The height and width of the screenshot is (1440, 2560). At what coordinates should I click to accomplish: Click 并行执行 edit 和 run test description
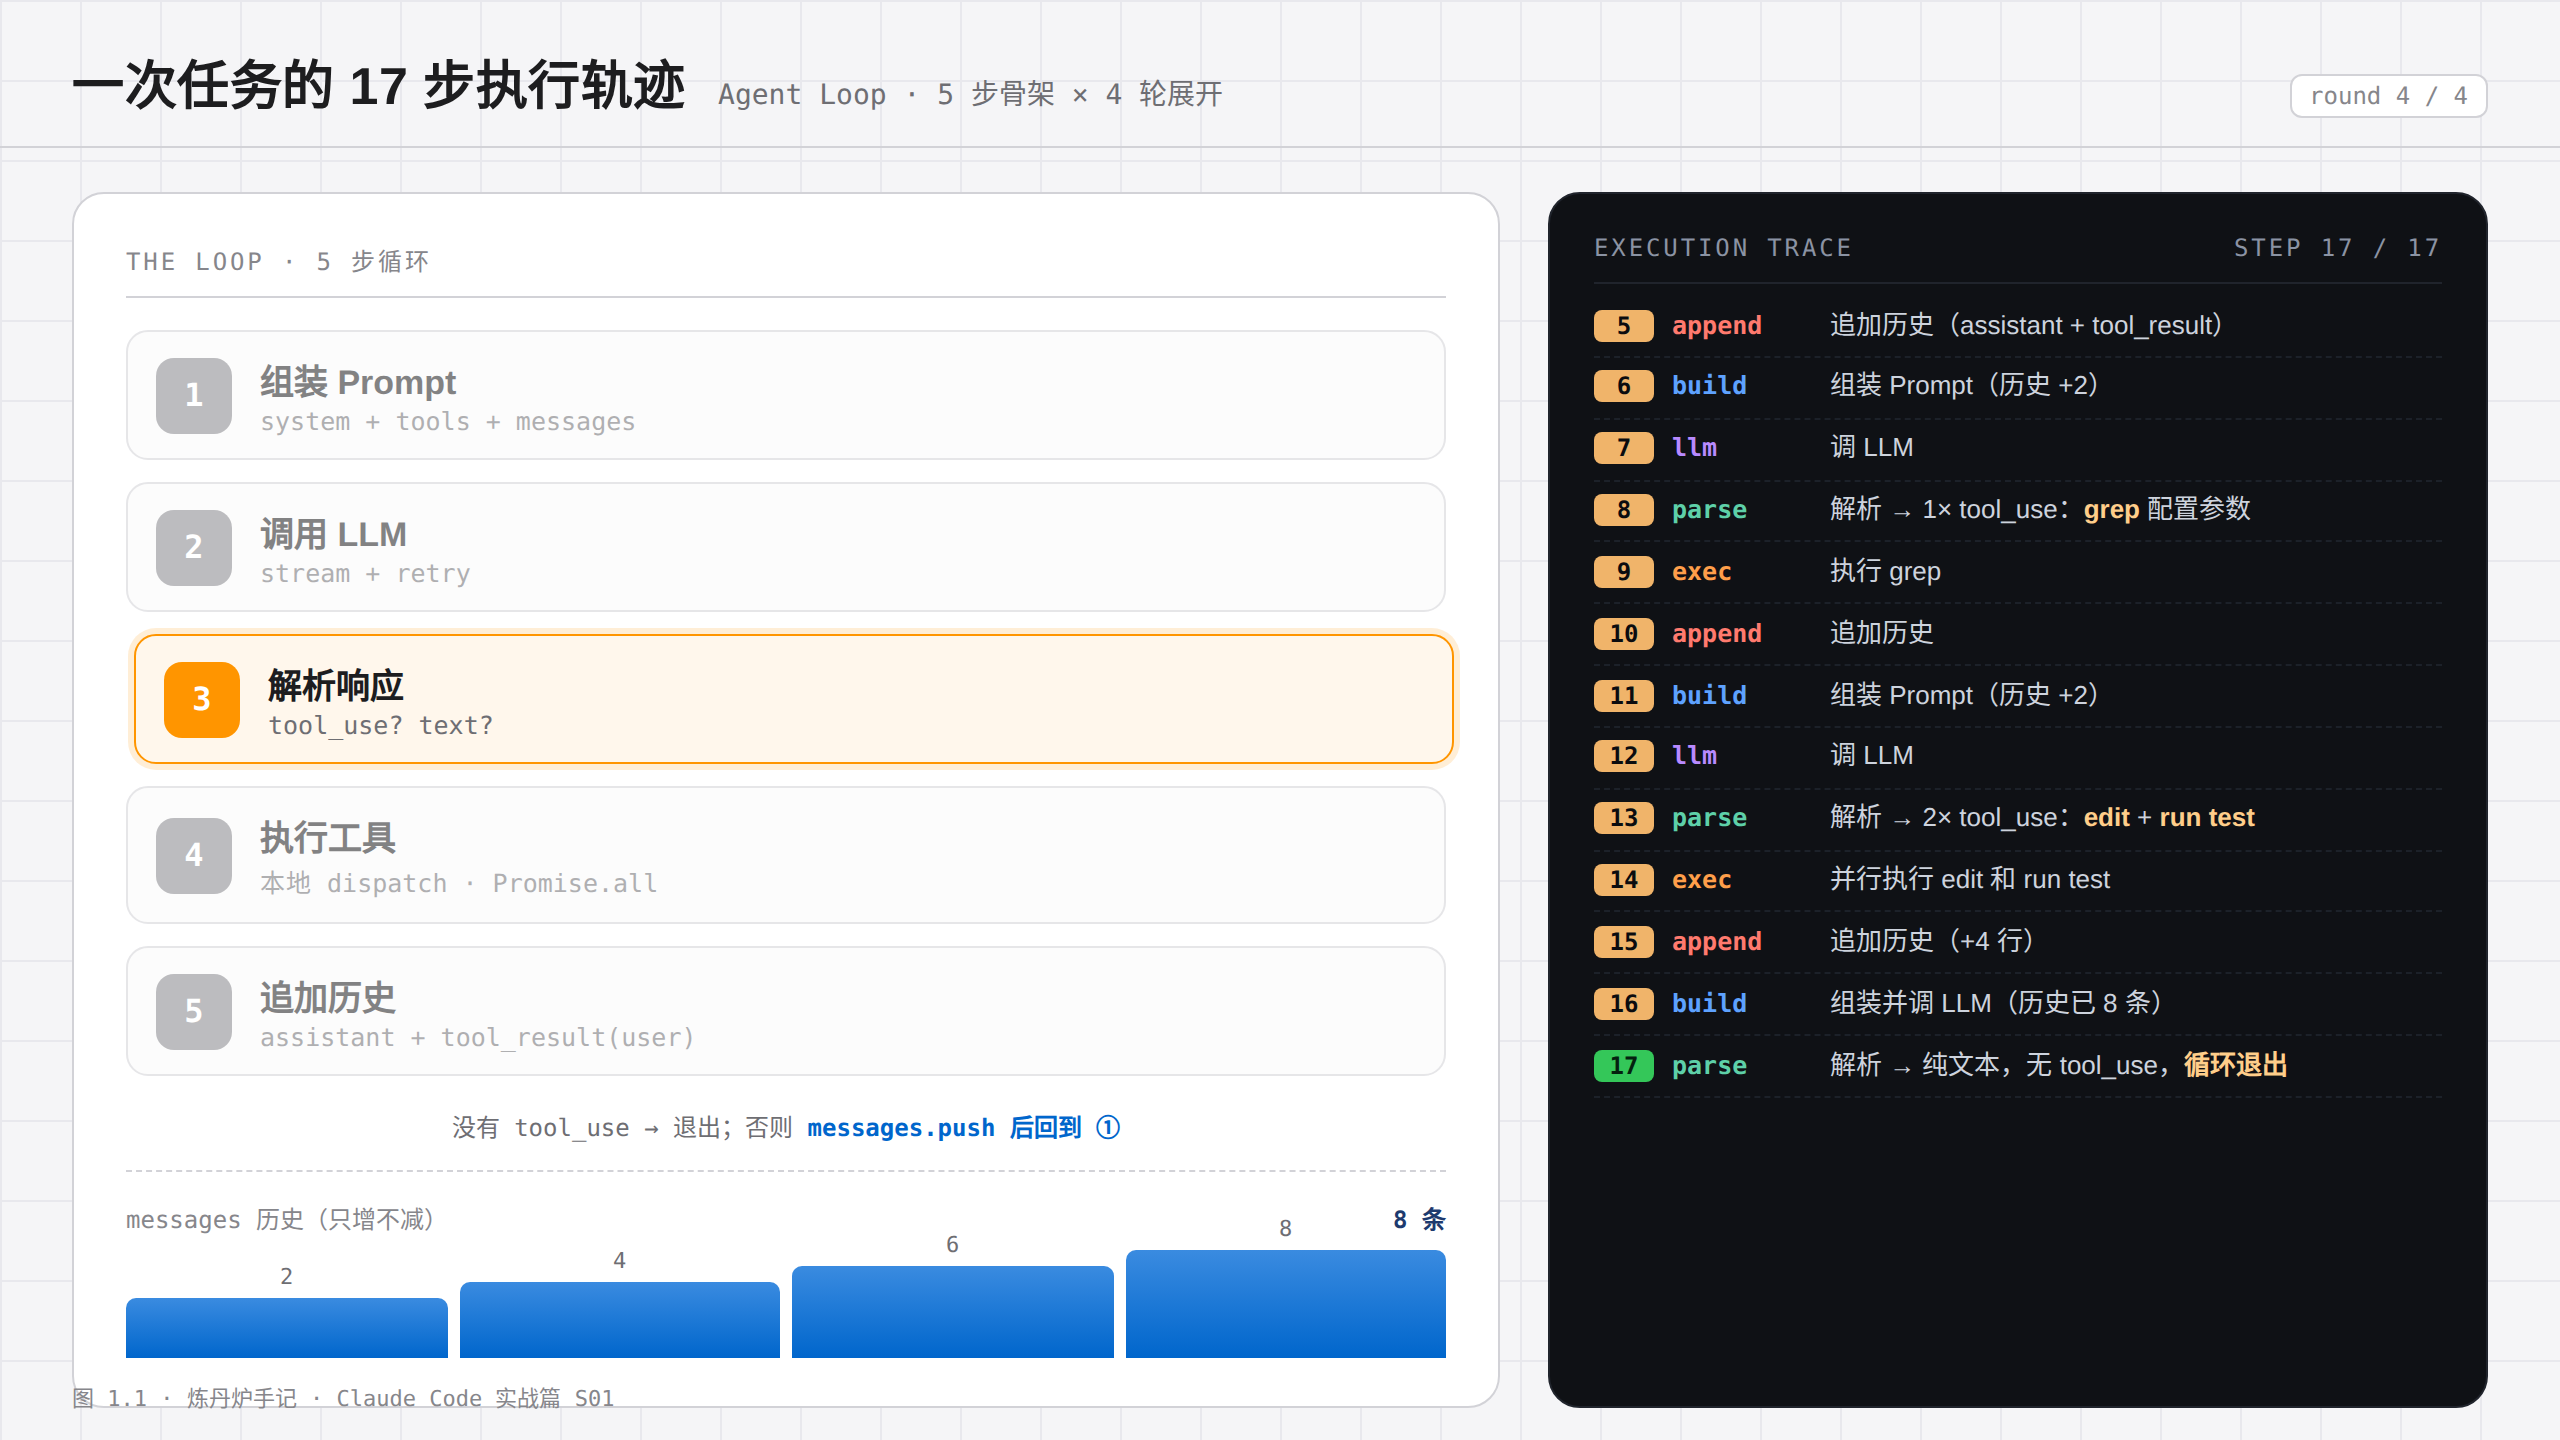point(1970,880)
